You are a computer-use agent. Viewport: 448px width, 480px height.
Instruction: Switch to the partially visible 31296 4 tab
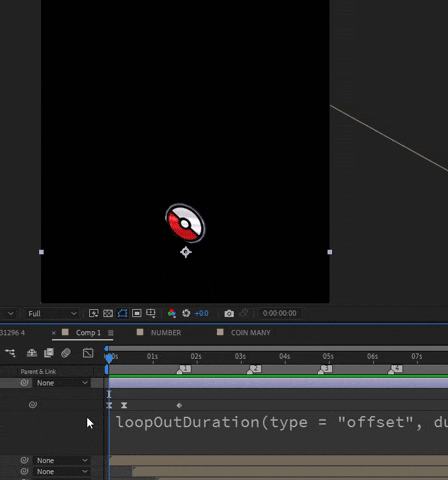[12, 333]
